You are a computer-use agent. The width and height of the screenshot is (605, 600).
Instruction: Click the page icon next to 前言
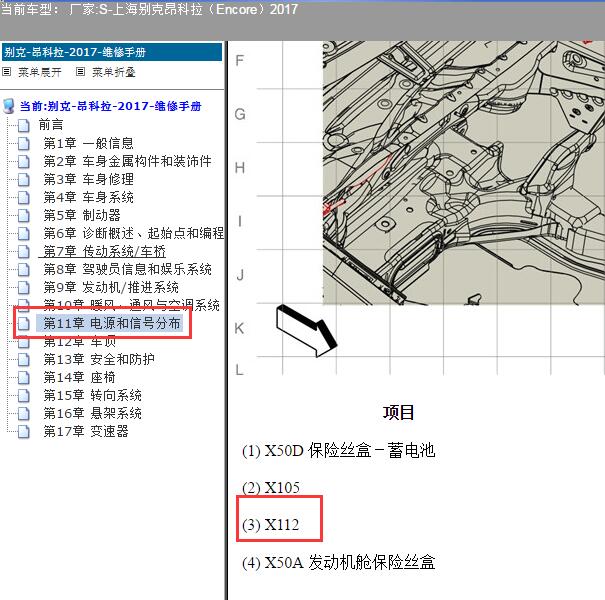point(24,125)
